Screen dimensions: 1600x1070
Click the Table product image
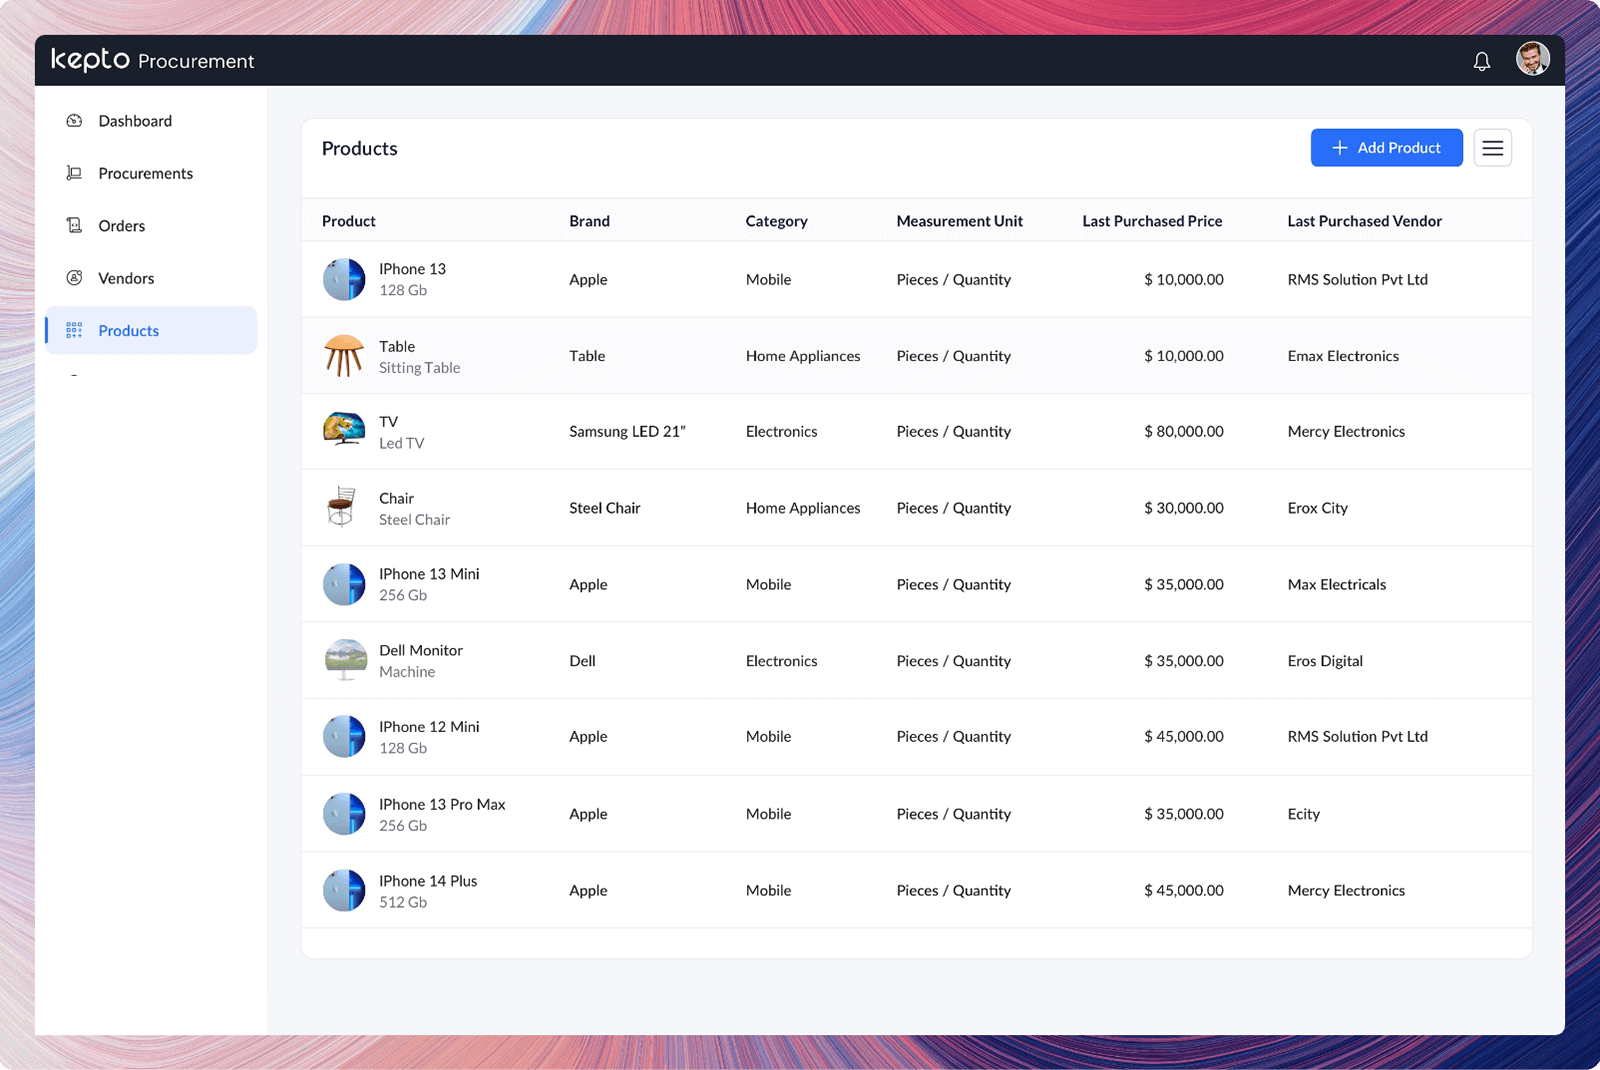pos(344,356)
